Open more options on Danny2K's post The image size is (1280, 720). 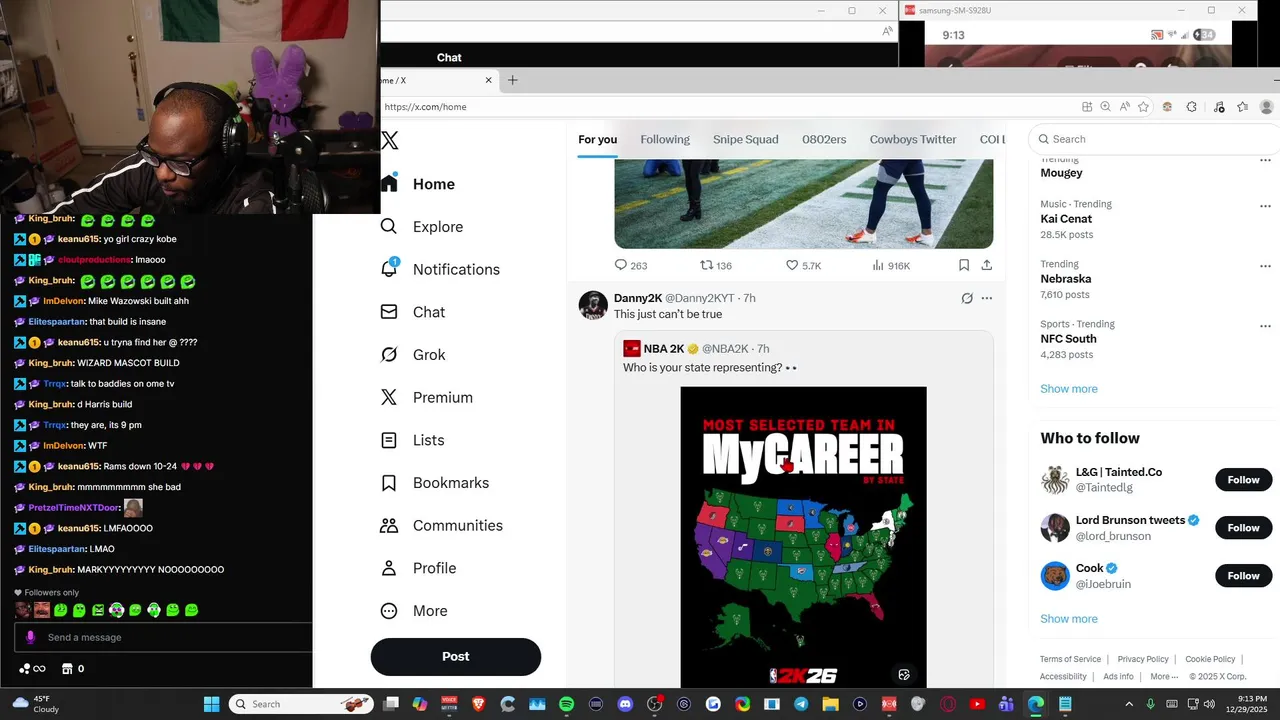[987, 298]
